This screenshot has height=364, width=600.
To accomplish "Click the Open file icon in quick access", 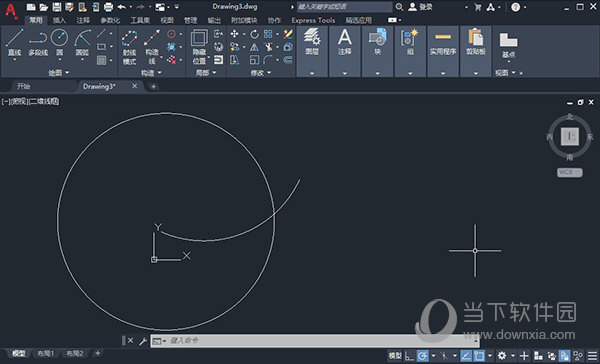I will (44, 7).
